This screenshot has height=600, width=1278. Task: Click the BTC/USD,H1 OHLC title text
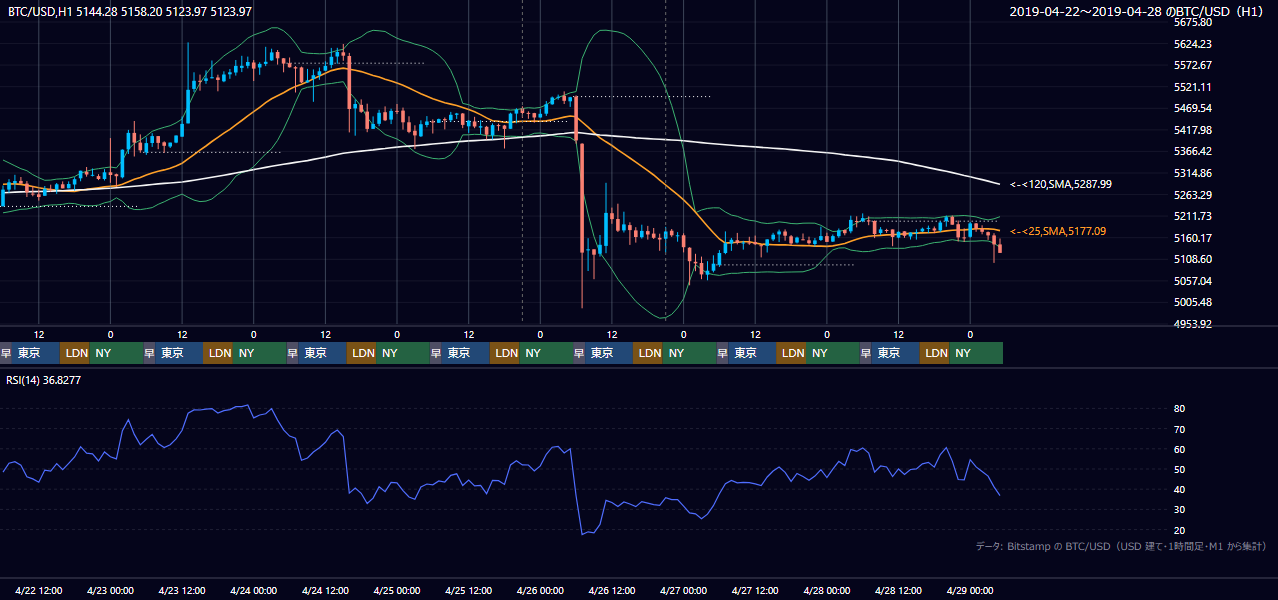130,11
